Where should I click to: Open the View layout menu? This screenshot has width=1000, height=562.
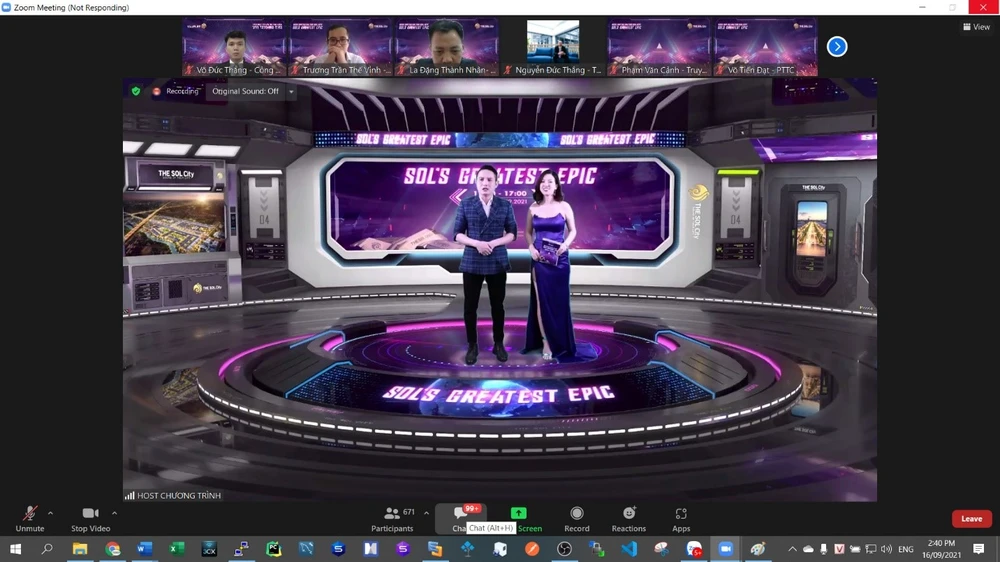[x=976, y=27]
